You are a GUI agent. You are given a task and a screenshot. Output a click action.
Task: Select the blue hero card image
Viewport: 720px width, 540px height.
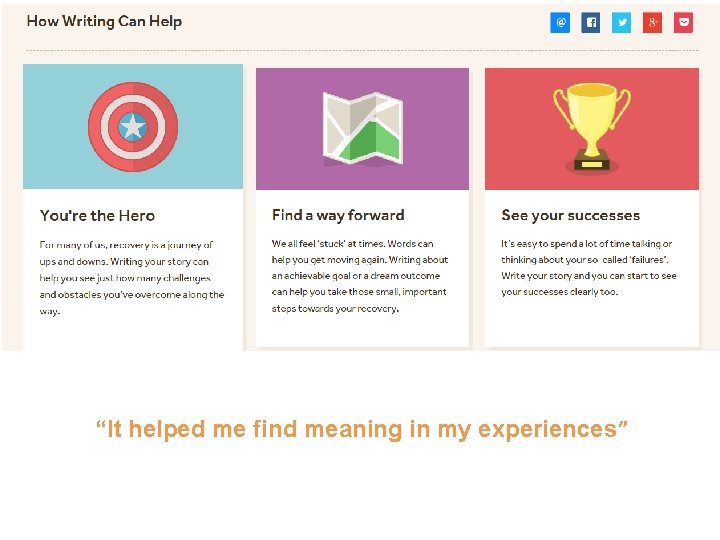[133, 126]
